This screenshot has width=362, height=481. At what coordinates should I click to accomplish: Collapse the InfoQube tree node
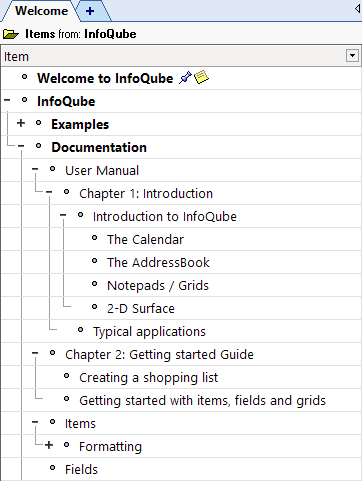click(x=7, y=100)
